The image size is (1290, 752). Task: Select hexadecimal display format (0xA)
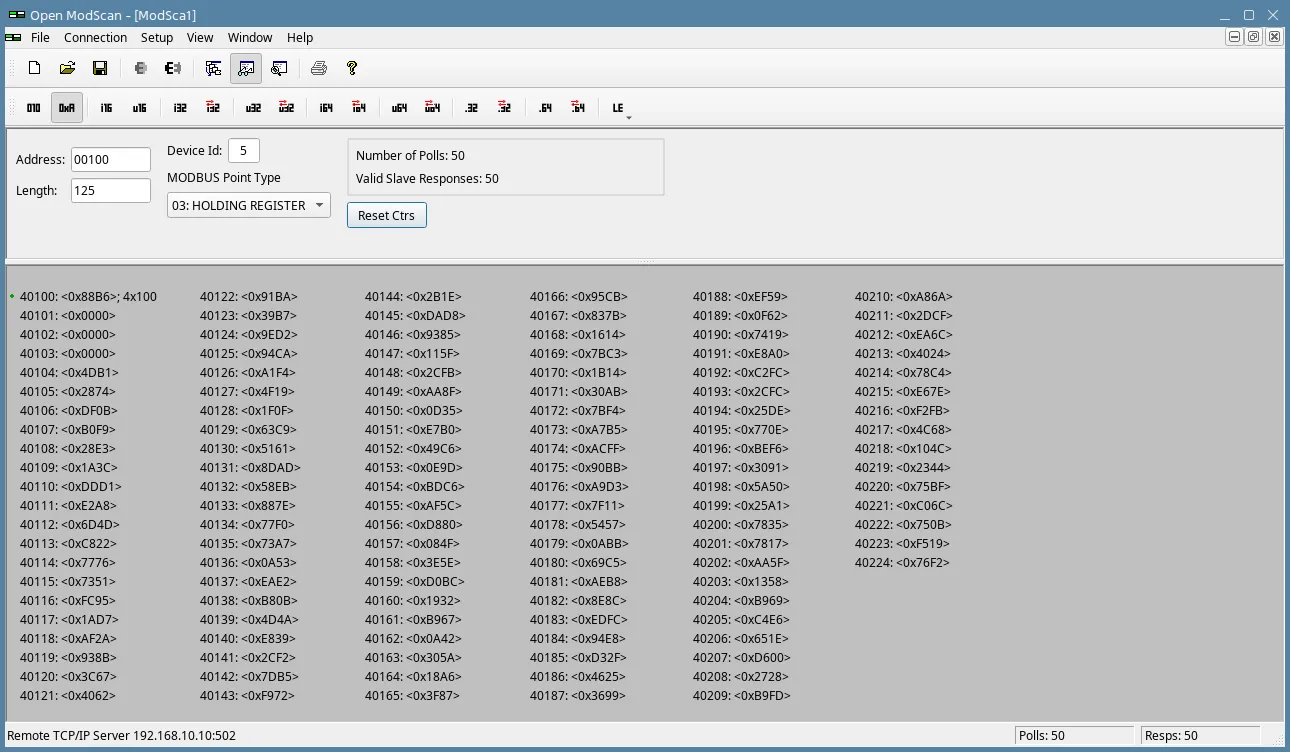pyautogui.click(x=66, y=107)
